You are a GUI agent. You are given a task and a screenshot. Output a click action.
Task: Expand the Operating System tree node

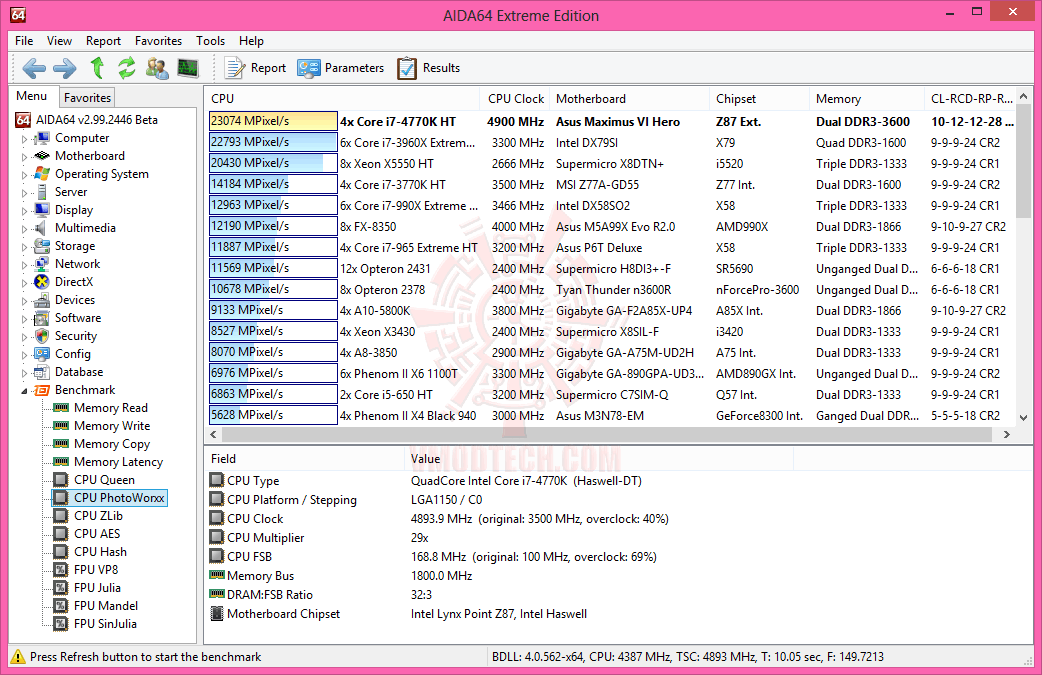tap(25, 175)
